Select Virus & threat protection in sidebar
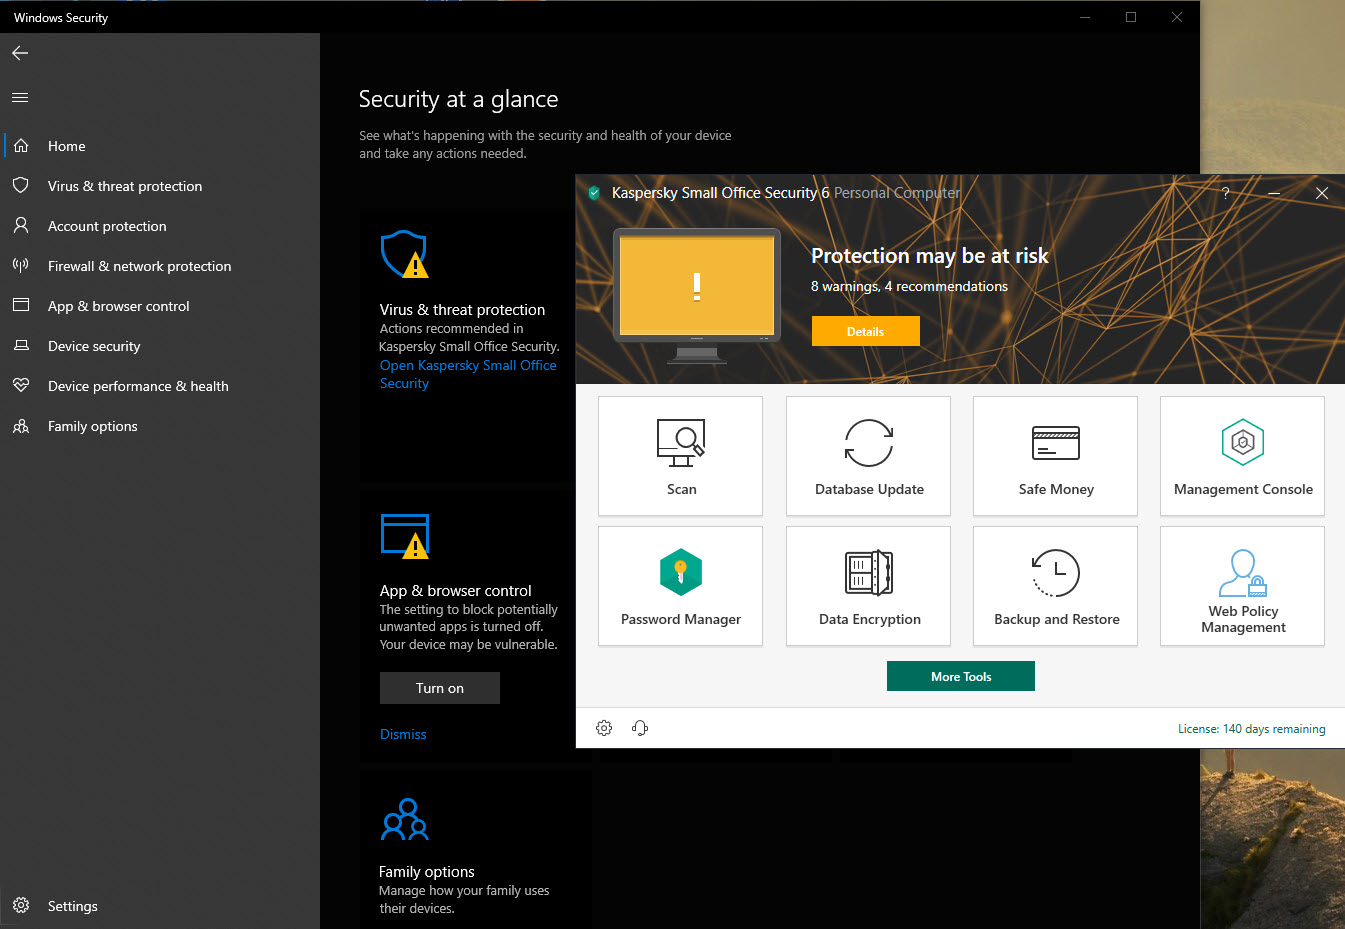 tap(160, 186)
